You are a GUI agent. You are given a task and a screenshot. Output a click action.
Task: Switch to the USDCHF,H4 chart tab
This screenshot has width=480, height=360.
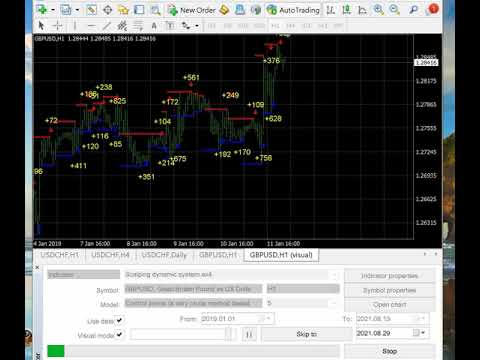[110, 255]
